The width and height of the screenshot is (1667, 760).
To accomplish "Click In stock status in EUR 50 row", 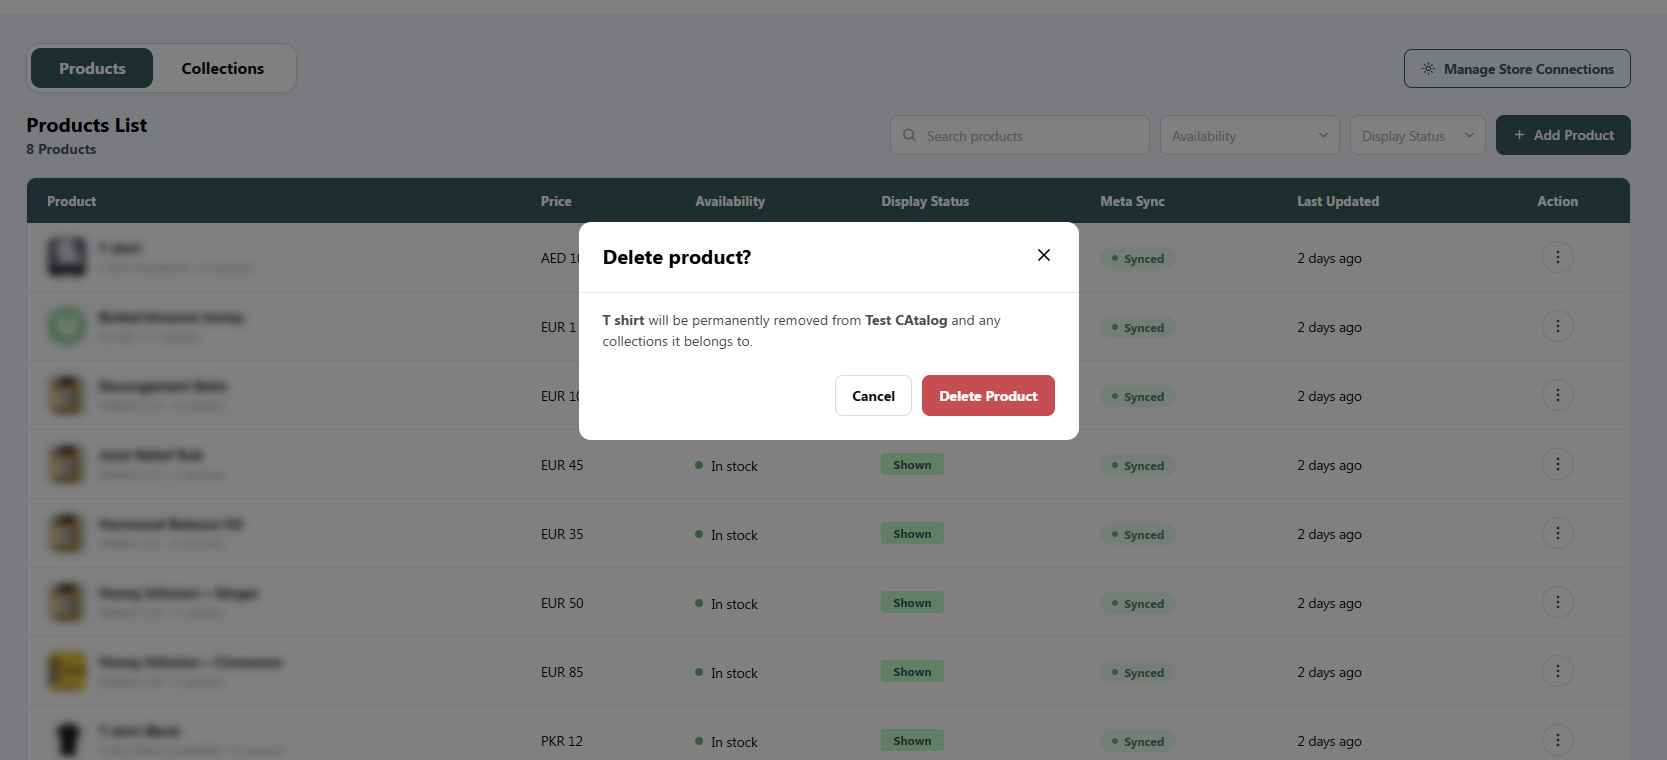I will coord(726,604).
